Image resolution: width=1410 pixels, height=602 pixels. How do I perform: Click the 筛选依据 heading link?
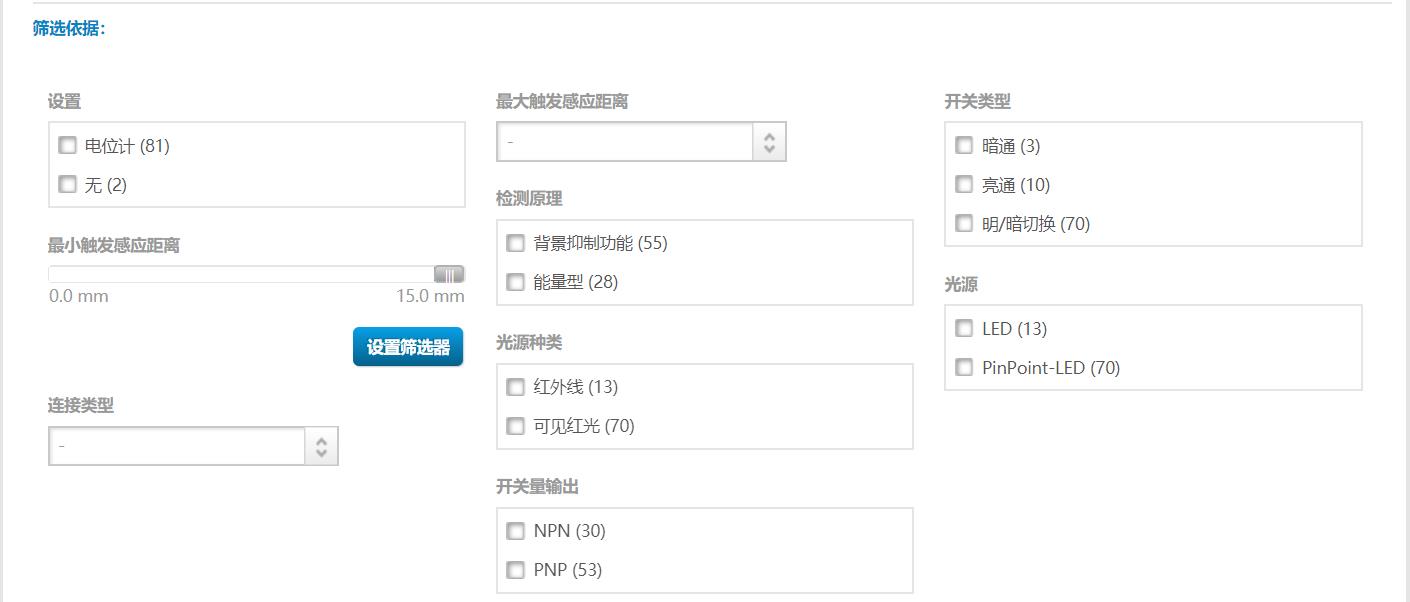[69, 28]
